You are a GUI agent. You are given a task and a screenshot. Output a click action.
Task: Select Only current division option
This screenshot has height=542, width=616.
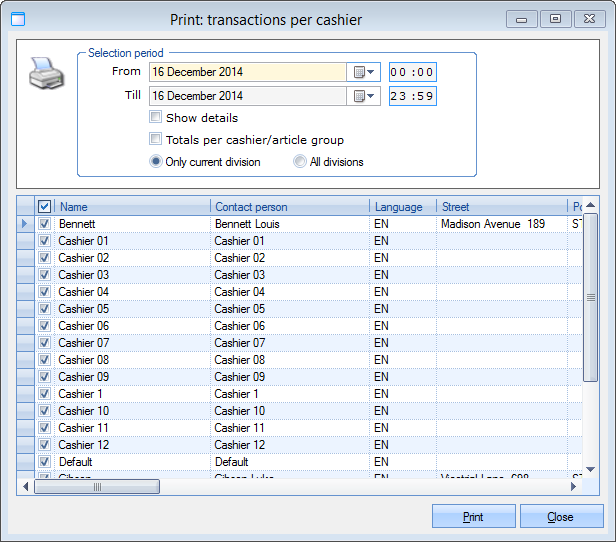(x=156, y=162)
